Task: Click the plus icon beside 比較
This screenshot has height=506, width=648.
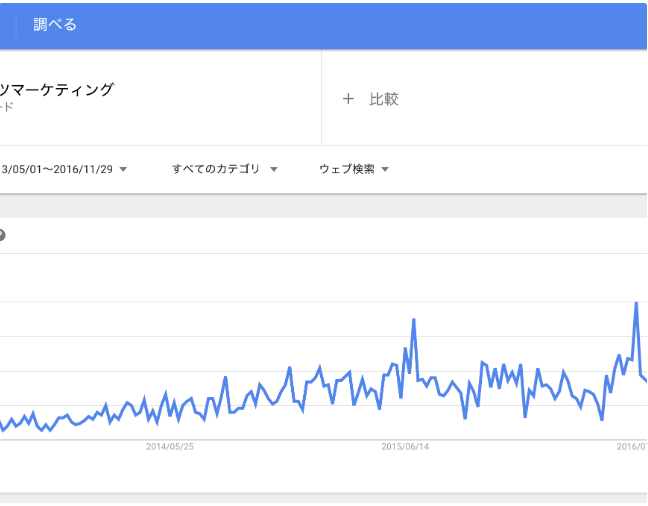Action: [x=348, y=99]
